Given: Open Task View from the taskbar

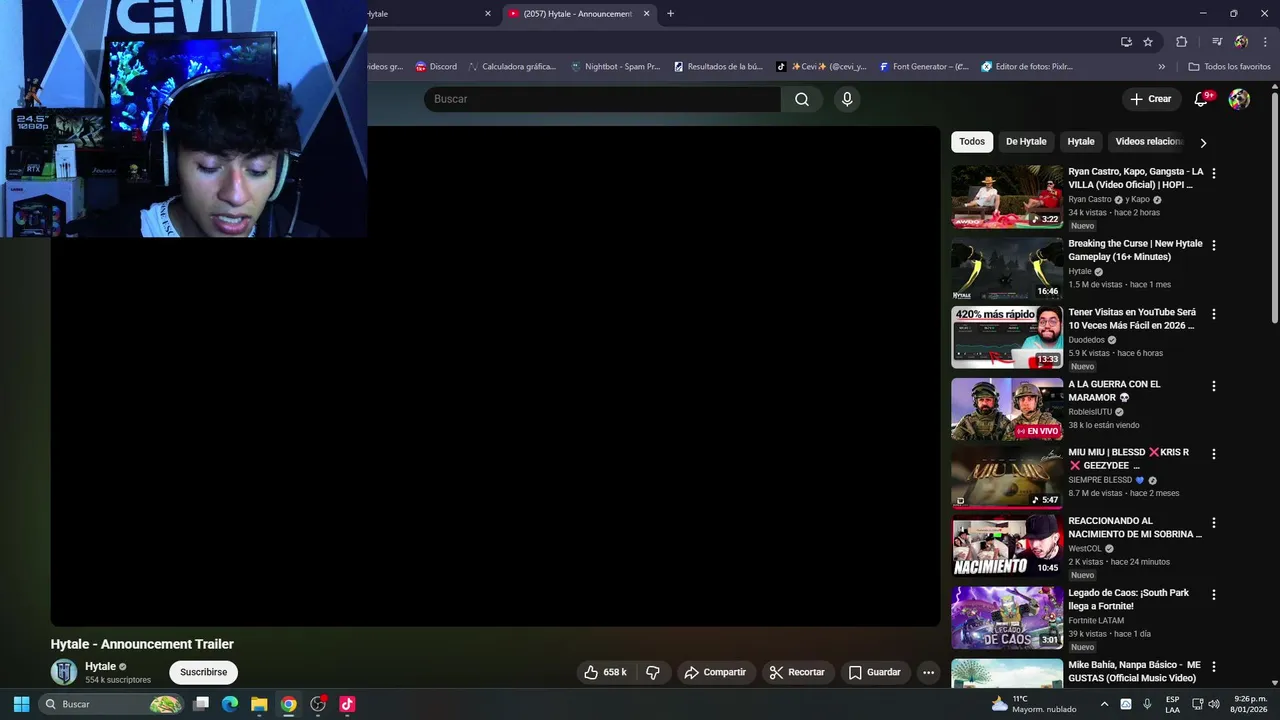Looking at the screenshot, I should (201, 704).
